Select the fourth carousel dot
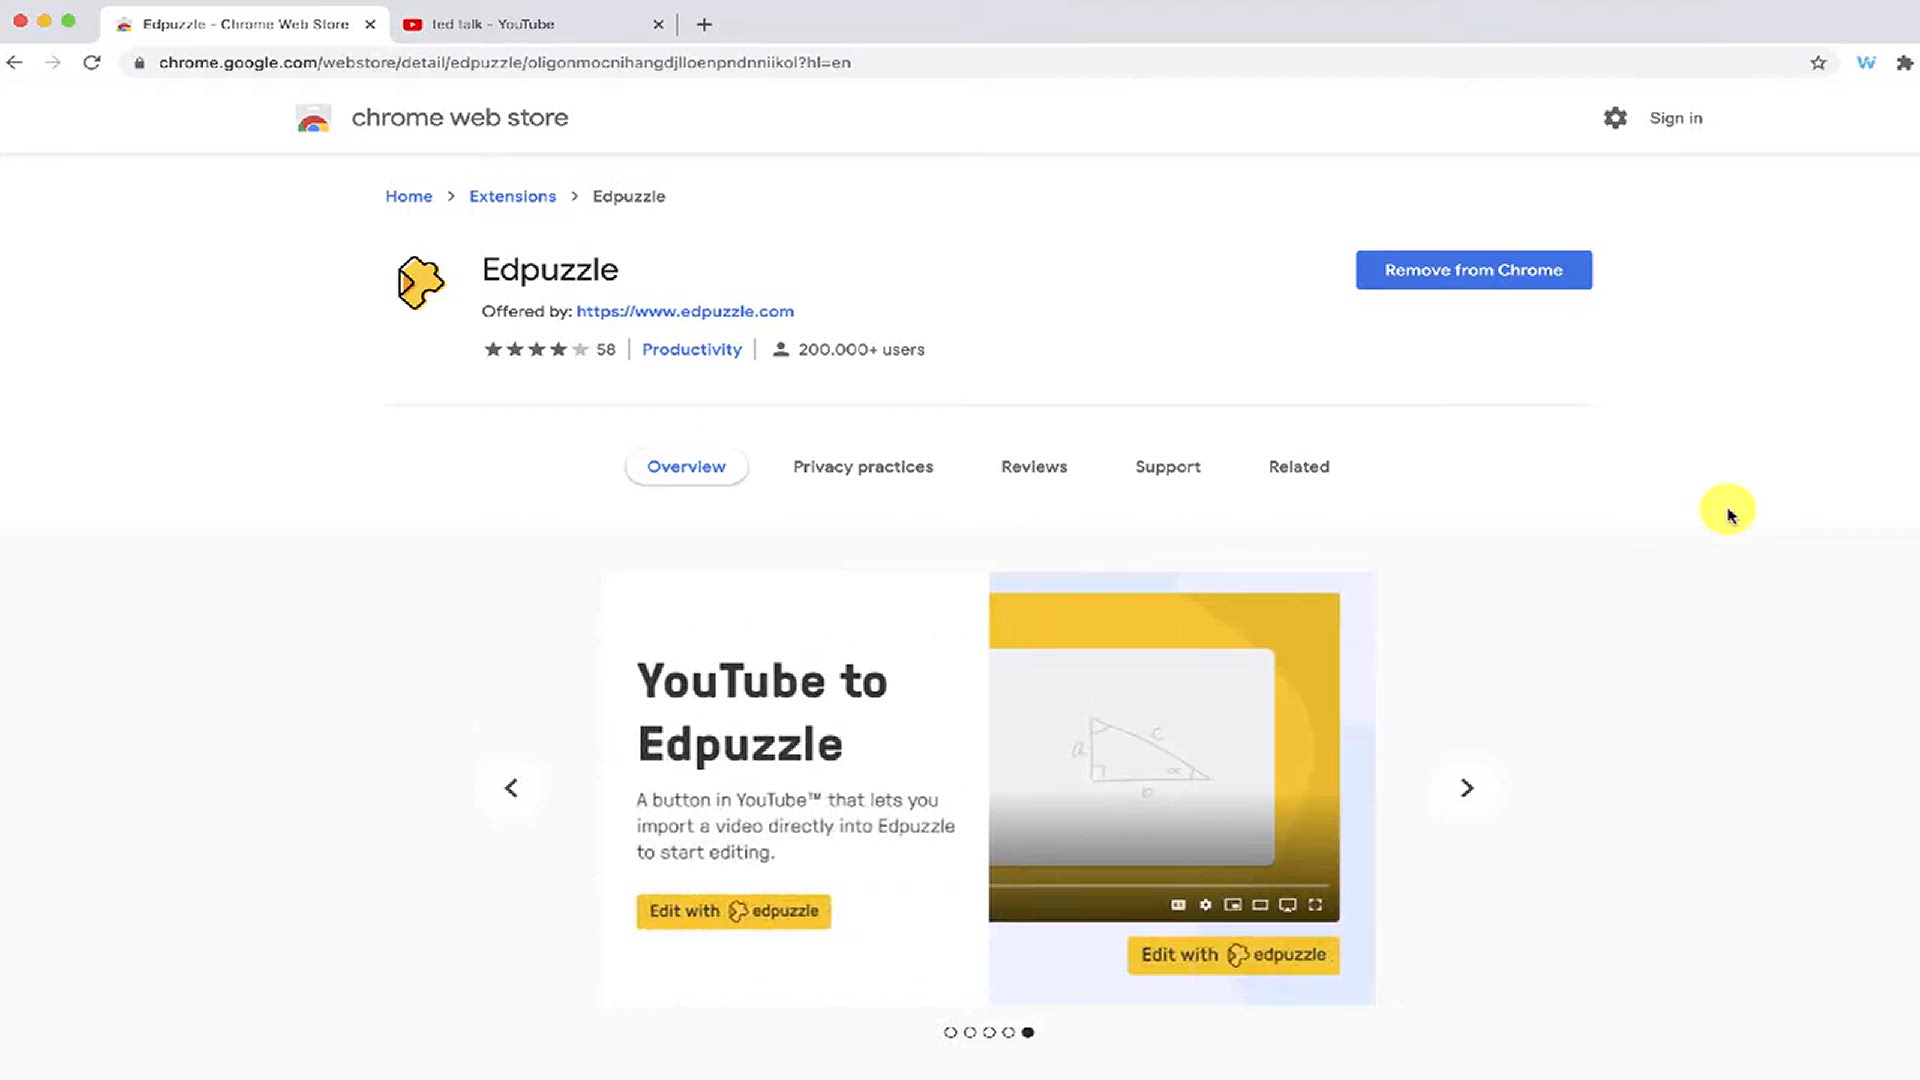This screenshot has height=1080, width=1920. point(1008,1032)
